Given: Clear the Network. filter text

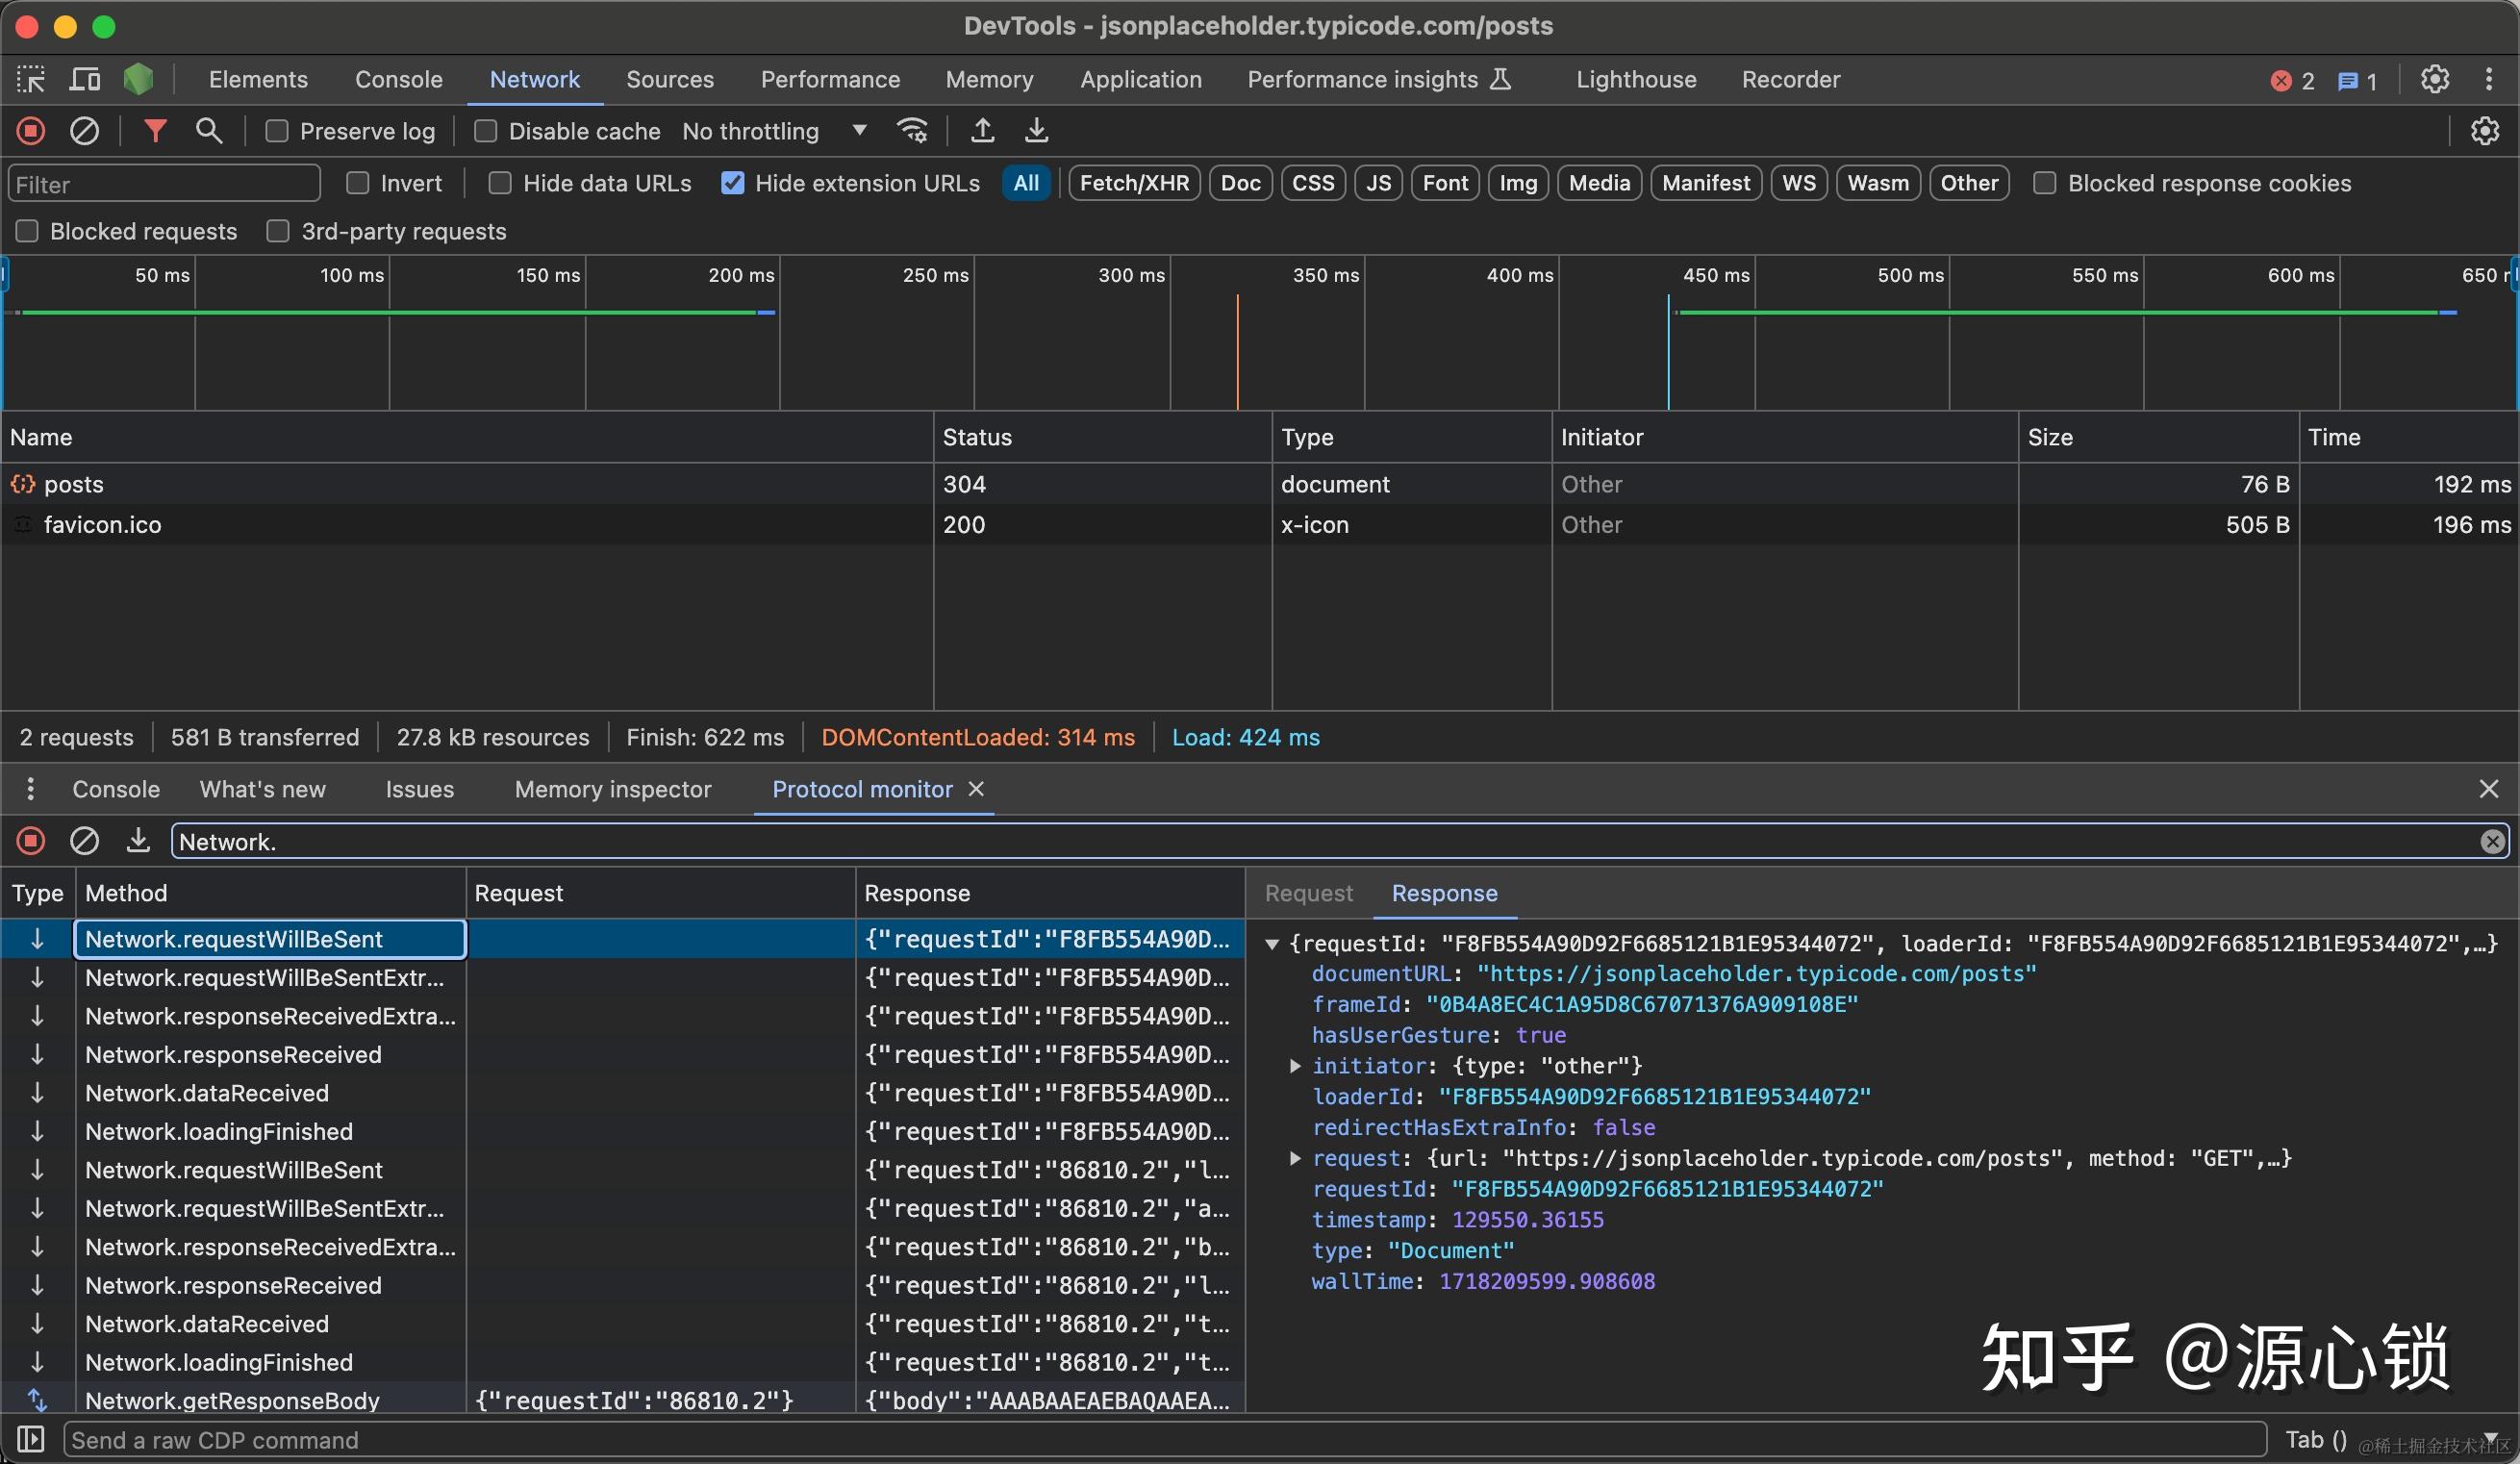Looking at the screenshot, I should [x=2493, y=842].
